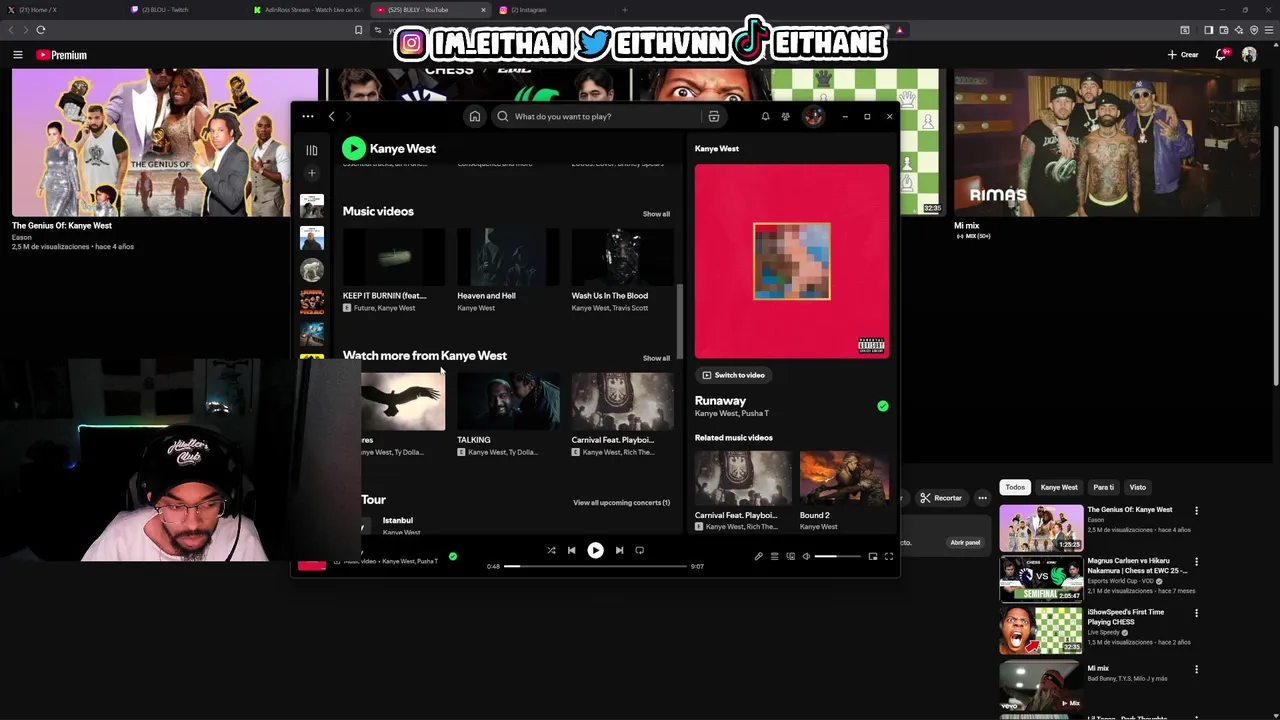Open lyrics microphone icon in Spotify

(x=758, y=556)
